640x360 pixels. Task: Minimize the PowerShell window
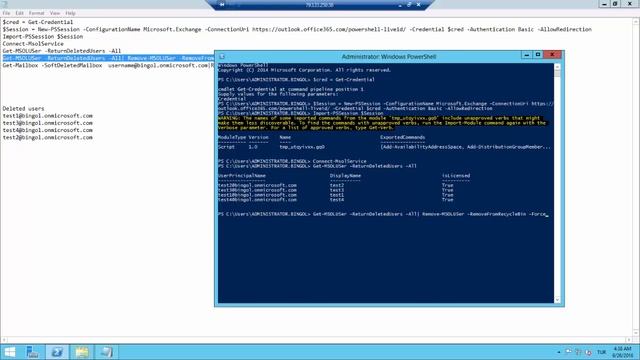pos(527,55)
